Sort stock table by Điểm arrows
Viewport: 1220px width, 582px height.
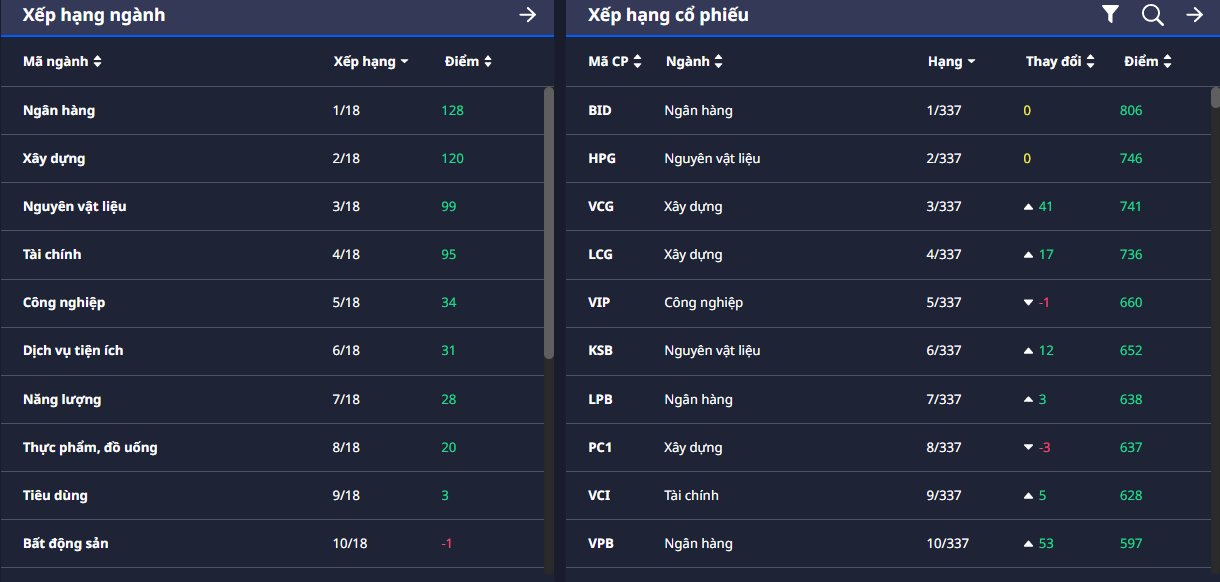pyautogui.click(x=1167, y=62)
